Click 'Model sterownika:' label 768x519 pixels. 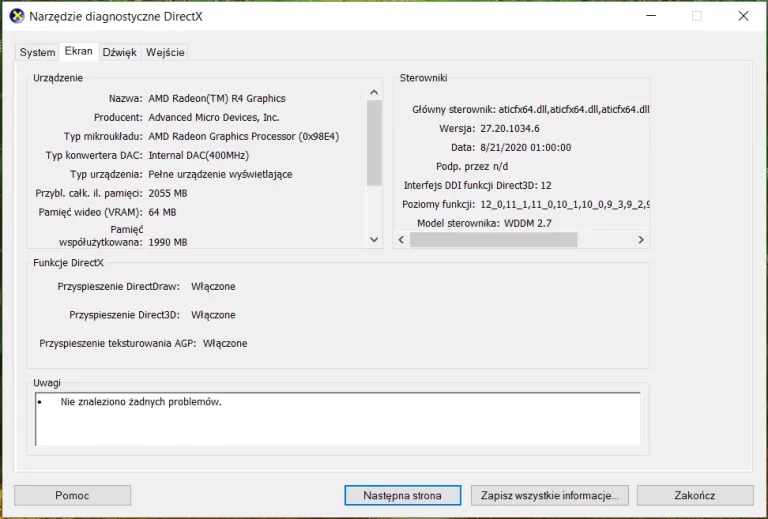tap(458, 223)
